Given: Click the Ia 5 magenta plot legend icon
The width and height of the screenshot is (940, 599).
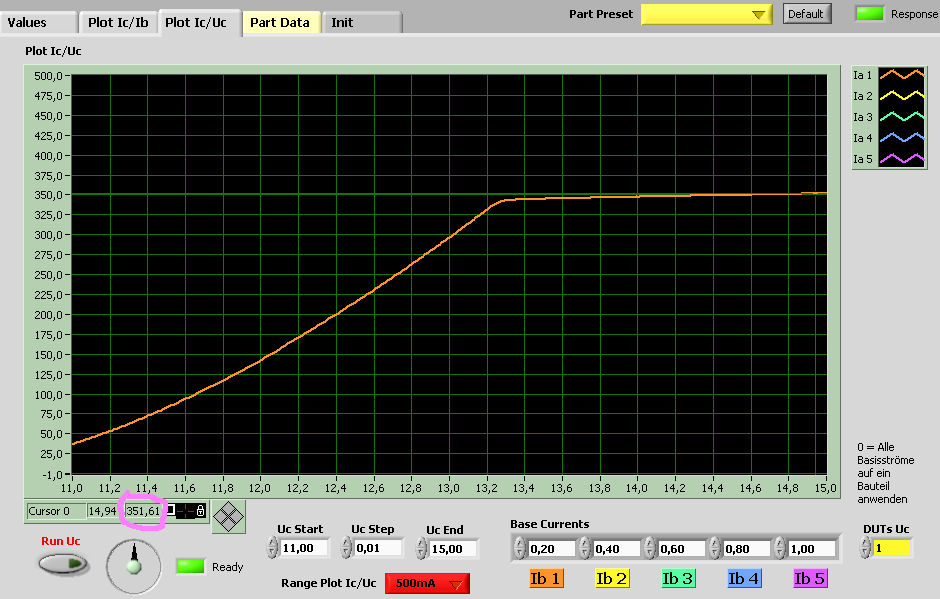Looking at the screenshot, I should pyautogui.click(x=900, y=159).
